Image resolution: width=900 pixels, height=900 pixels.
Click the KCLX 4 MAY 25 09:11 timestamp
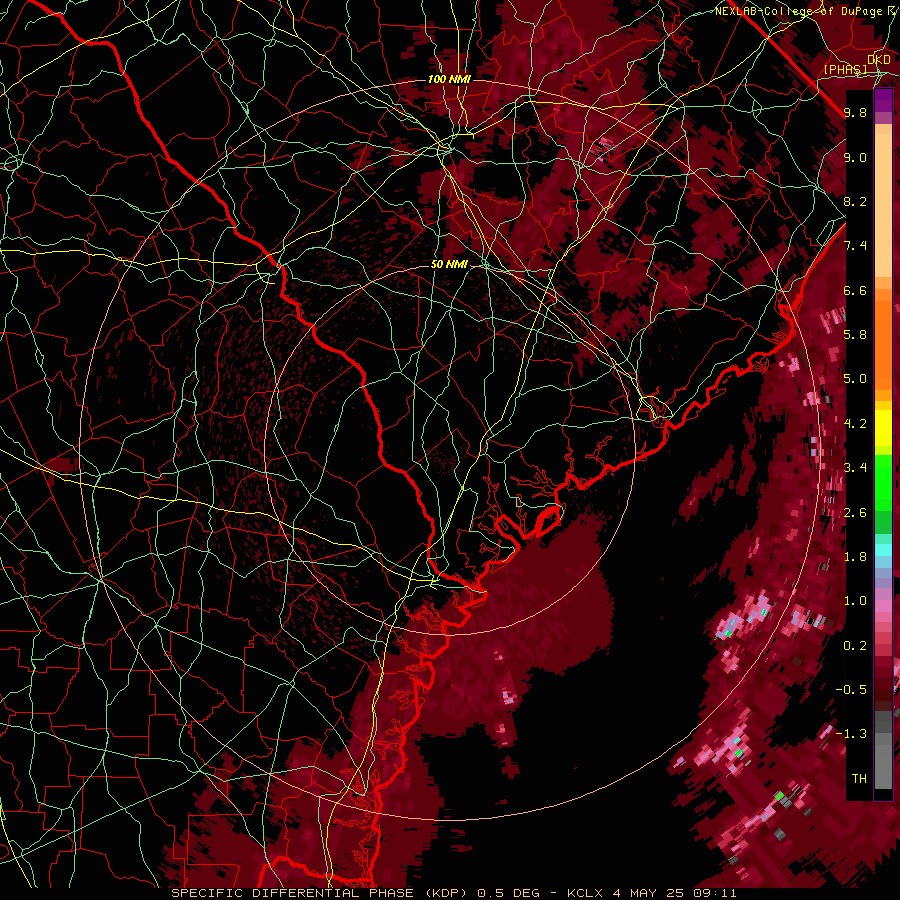pos(652,893)
